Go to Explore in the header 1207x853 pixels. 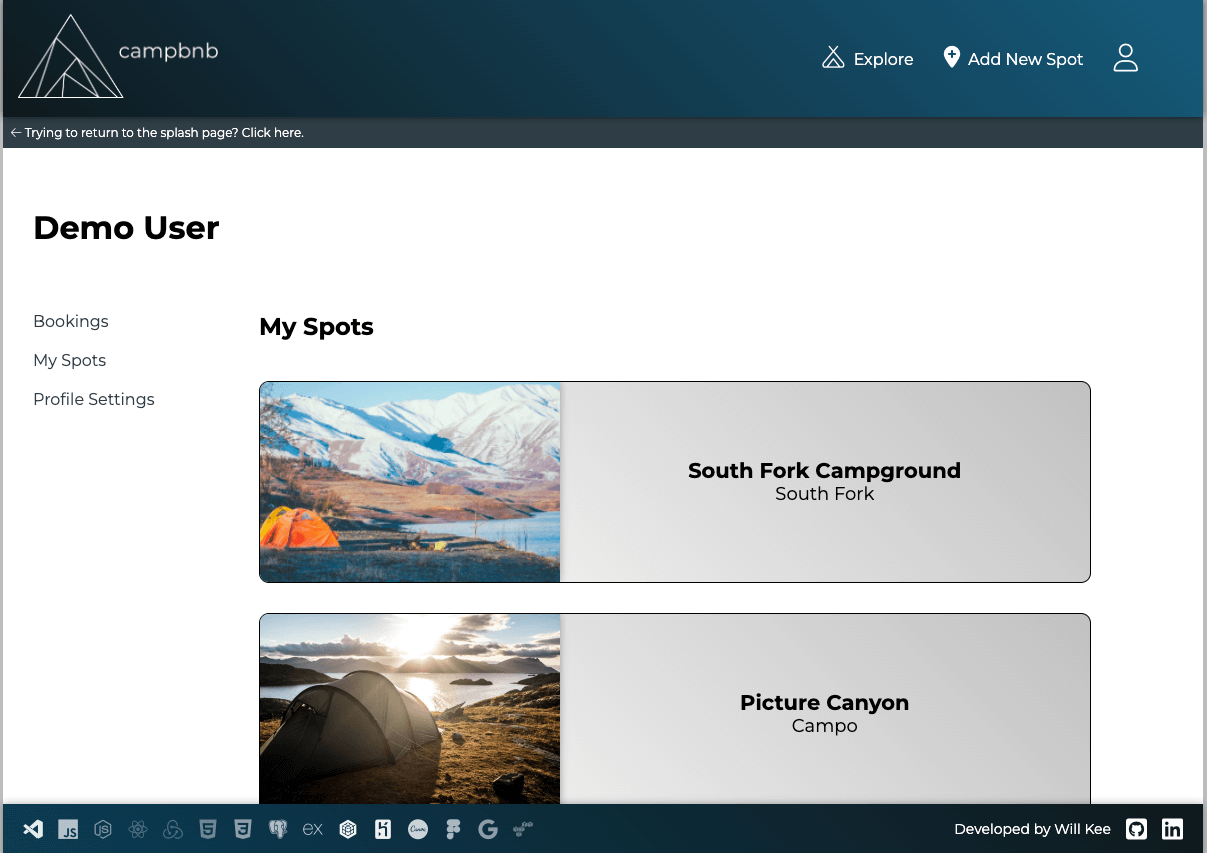click(x=867, y=59)
